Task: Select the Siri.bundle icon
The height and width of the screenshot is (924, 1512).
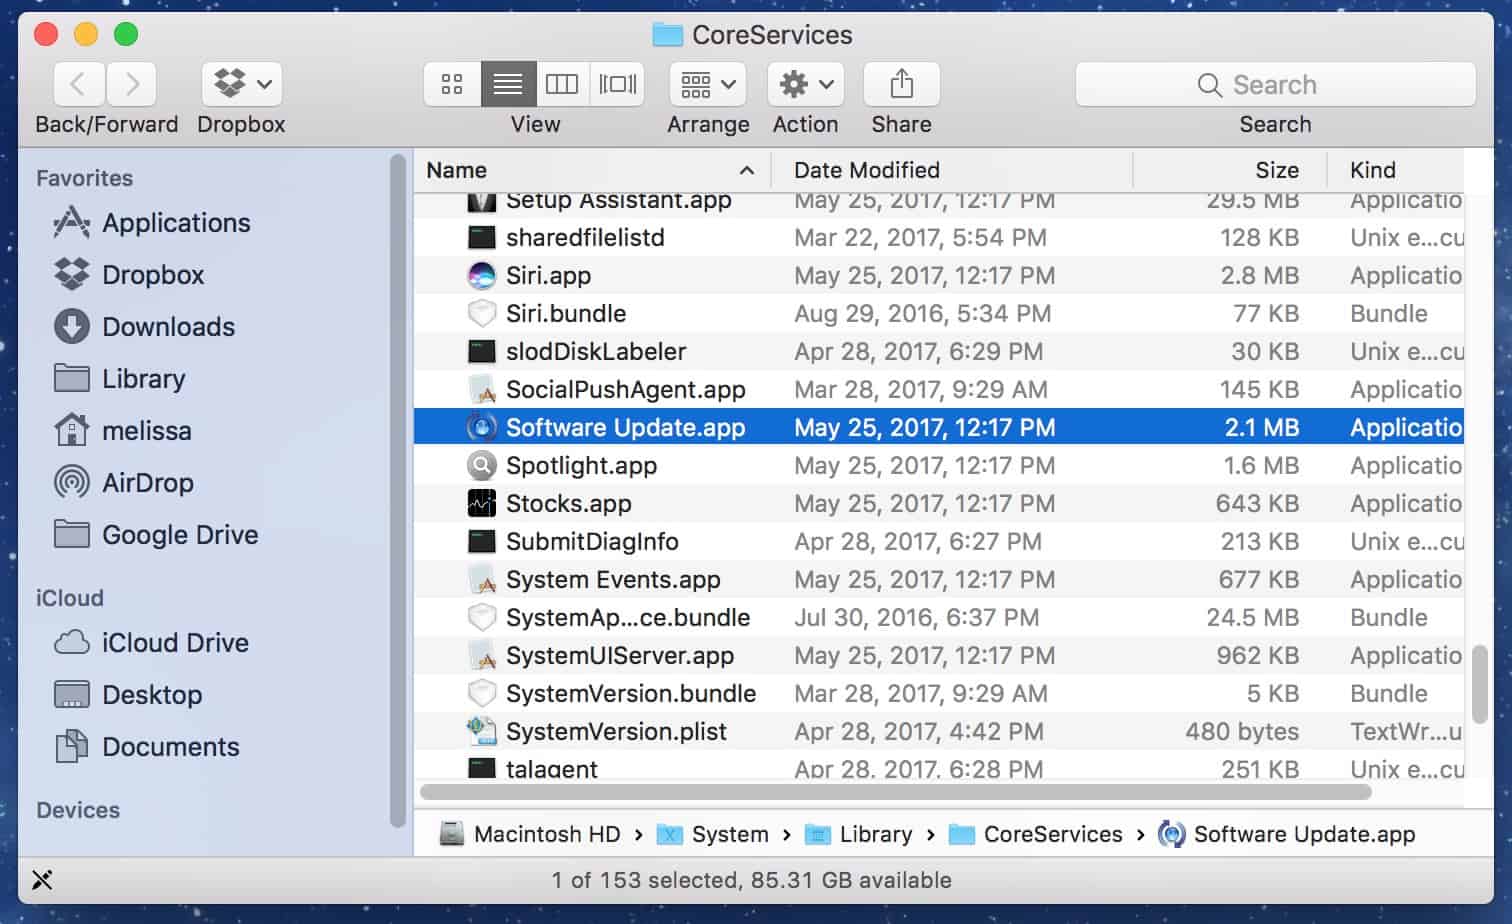Action: pyautogui.click(x=482, y=314)
